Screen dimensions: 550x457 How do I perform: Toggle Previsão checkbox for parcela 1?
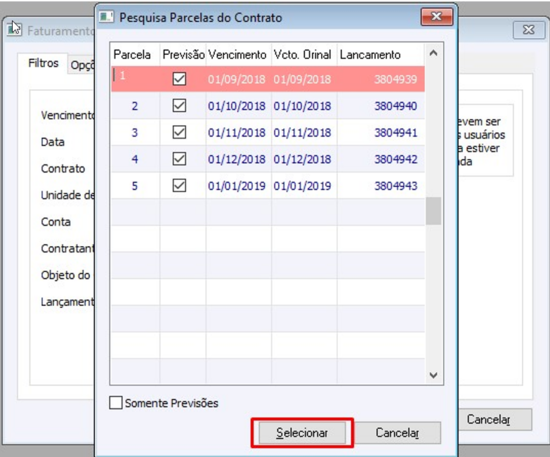click(179, 79)
